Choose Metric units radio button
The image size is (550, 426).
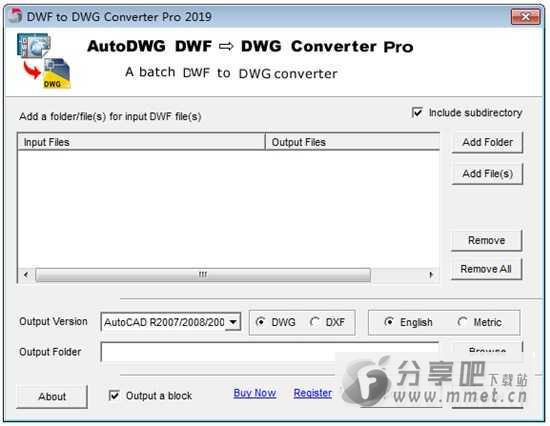click(462, 322)
